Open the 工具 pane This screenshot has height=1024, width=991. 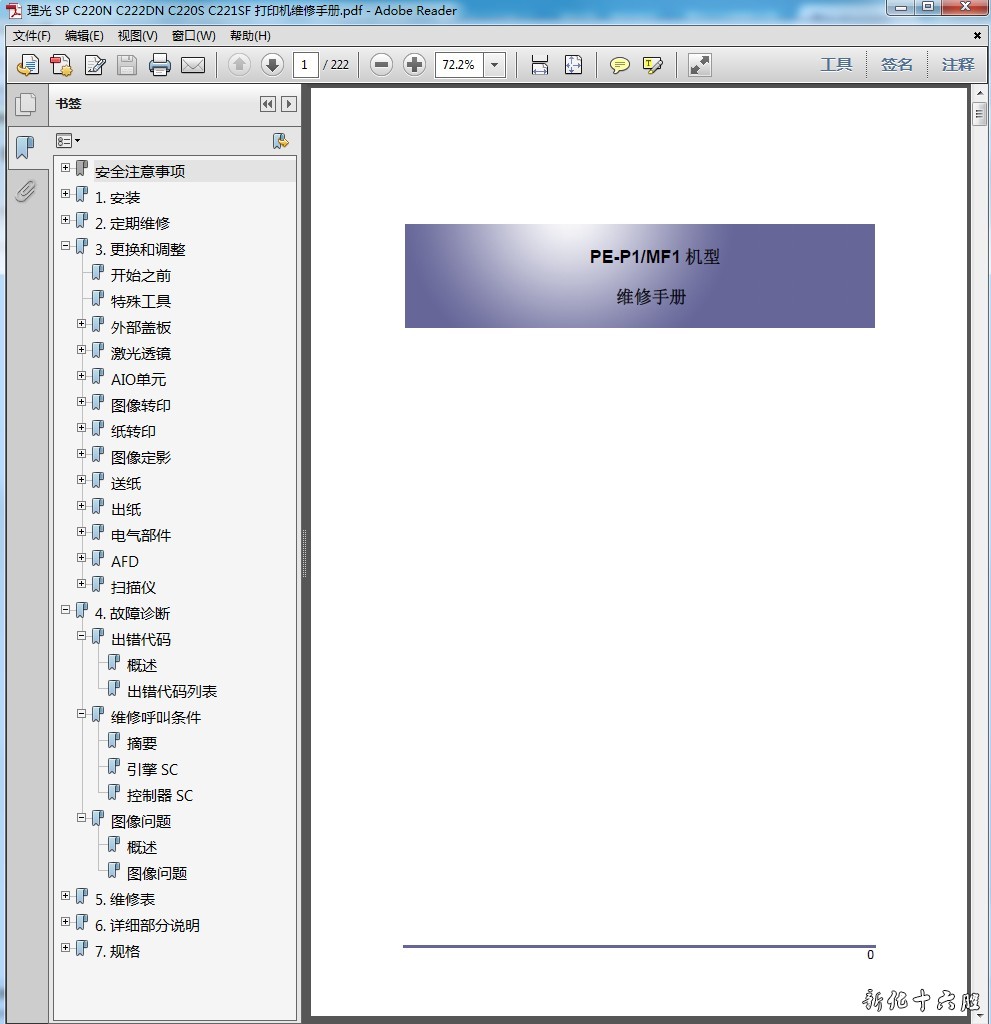[836, 65]
